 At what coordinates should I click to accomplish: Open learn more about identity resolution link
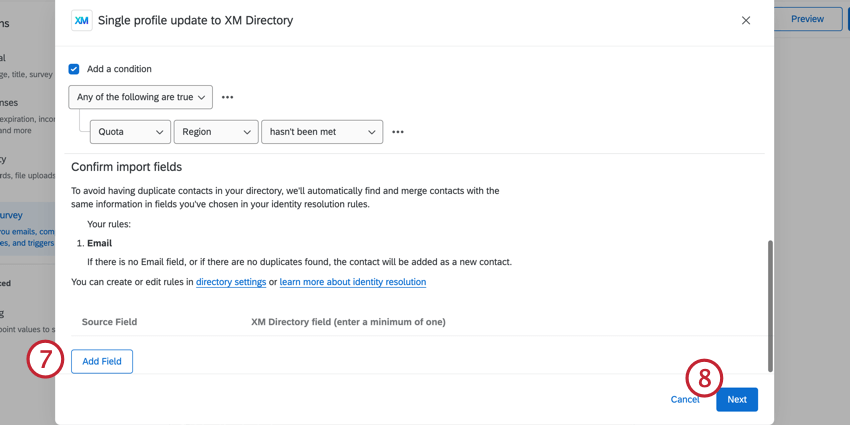353,282
